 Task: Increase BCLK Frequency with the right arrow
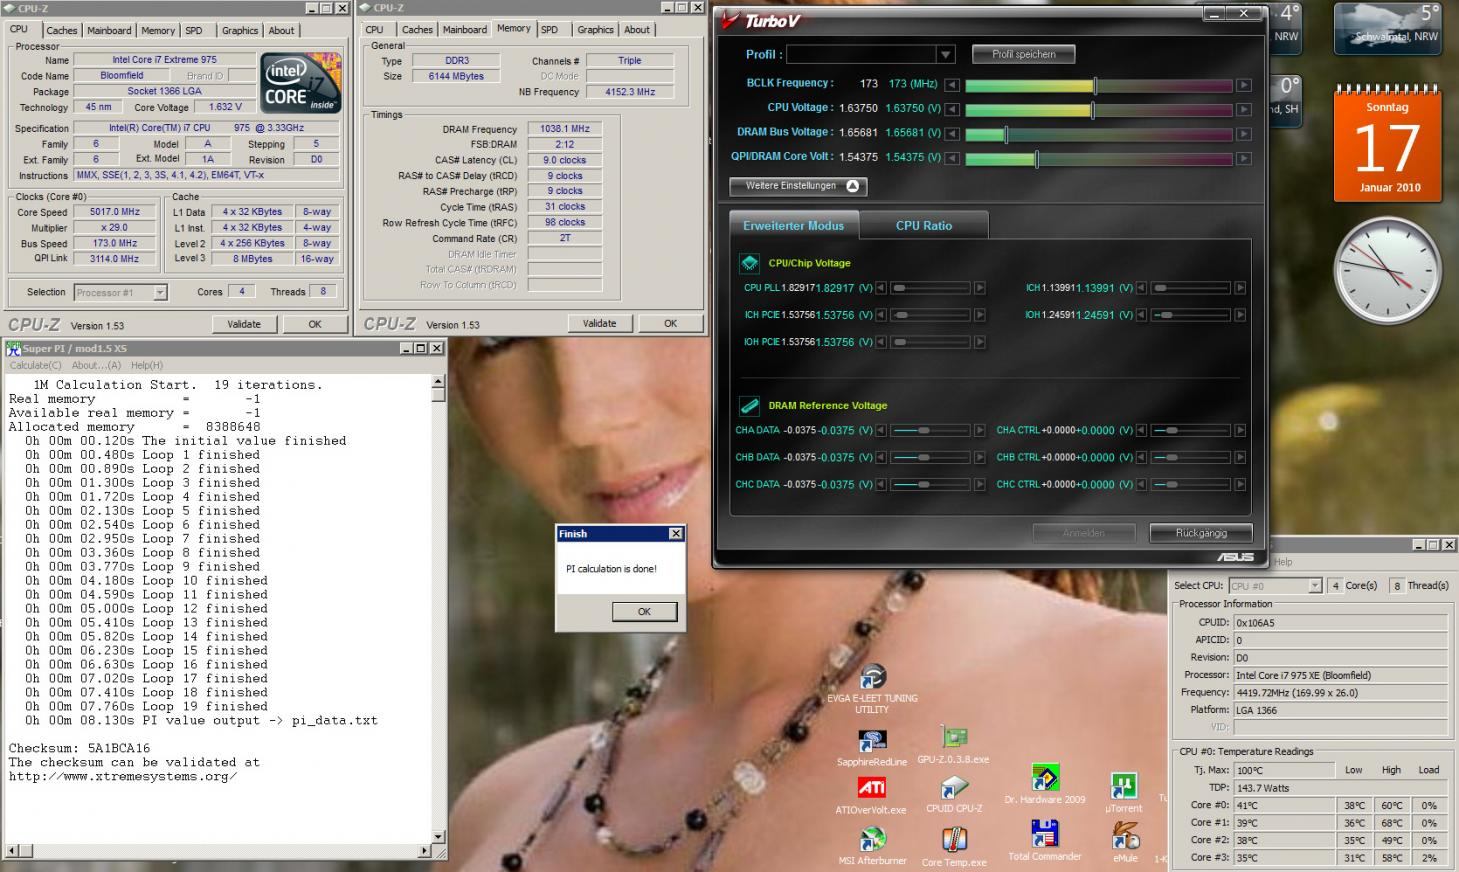(1244, 86)
